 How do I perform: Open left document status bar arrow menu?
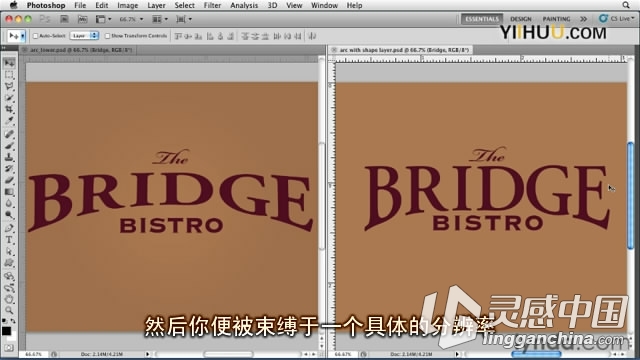[x=147, y=354]
